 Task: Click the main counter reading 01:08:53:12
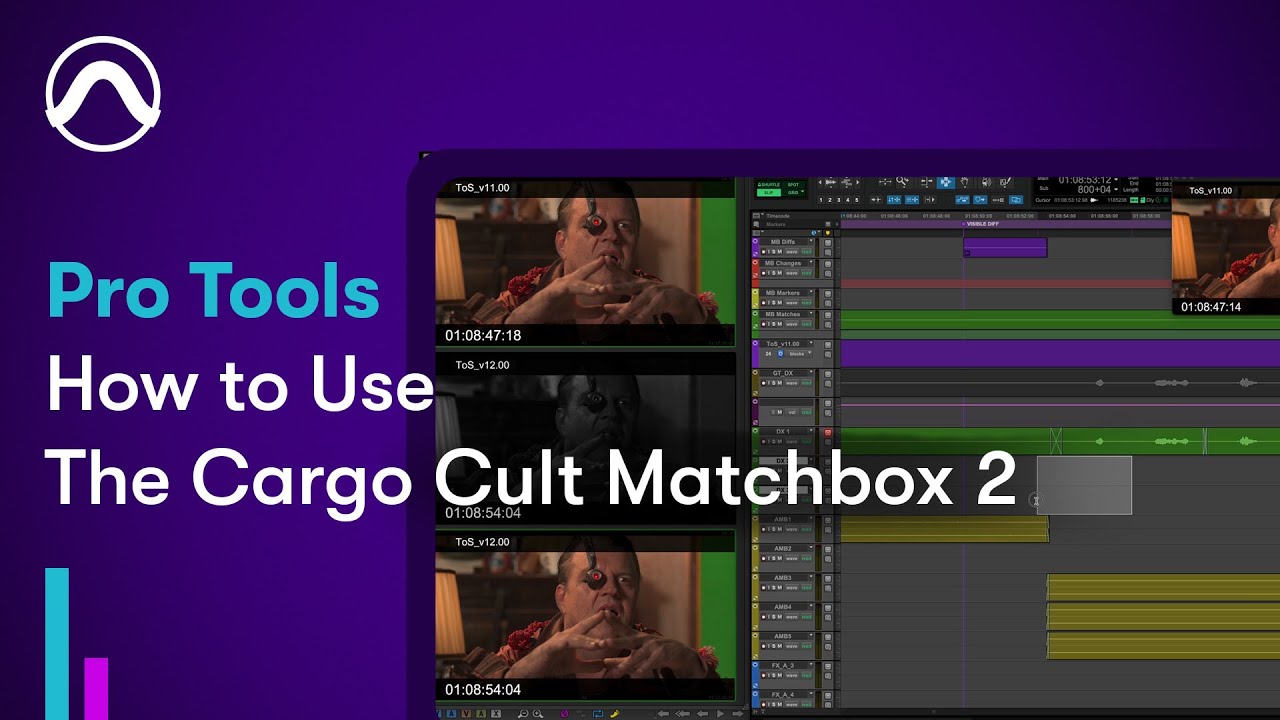tap(1084, 179)
